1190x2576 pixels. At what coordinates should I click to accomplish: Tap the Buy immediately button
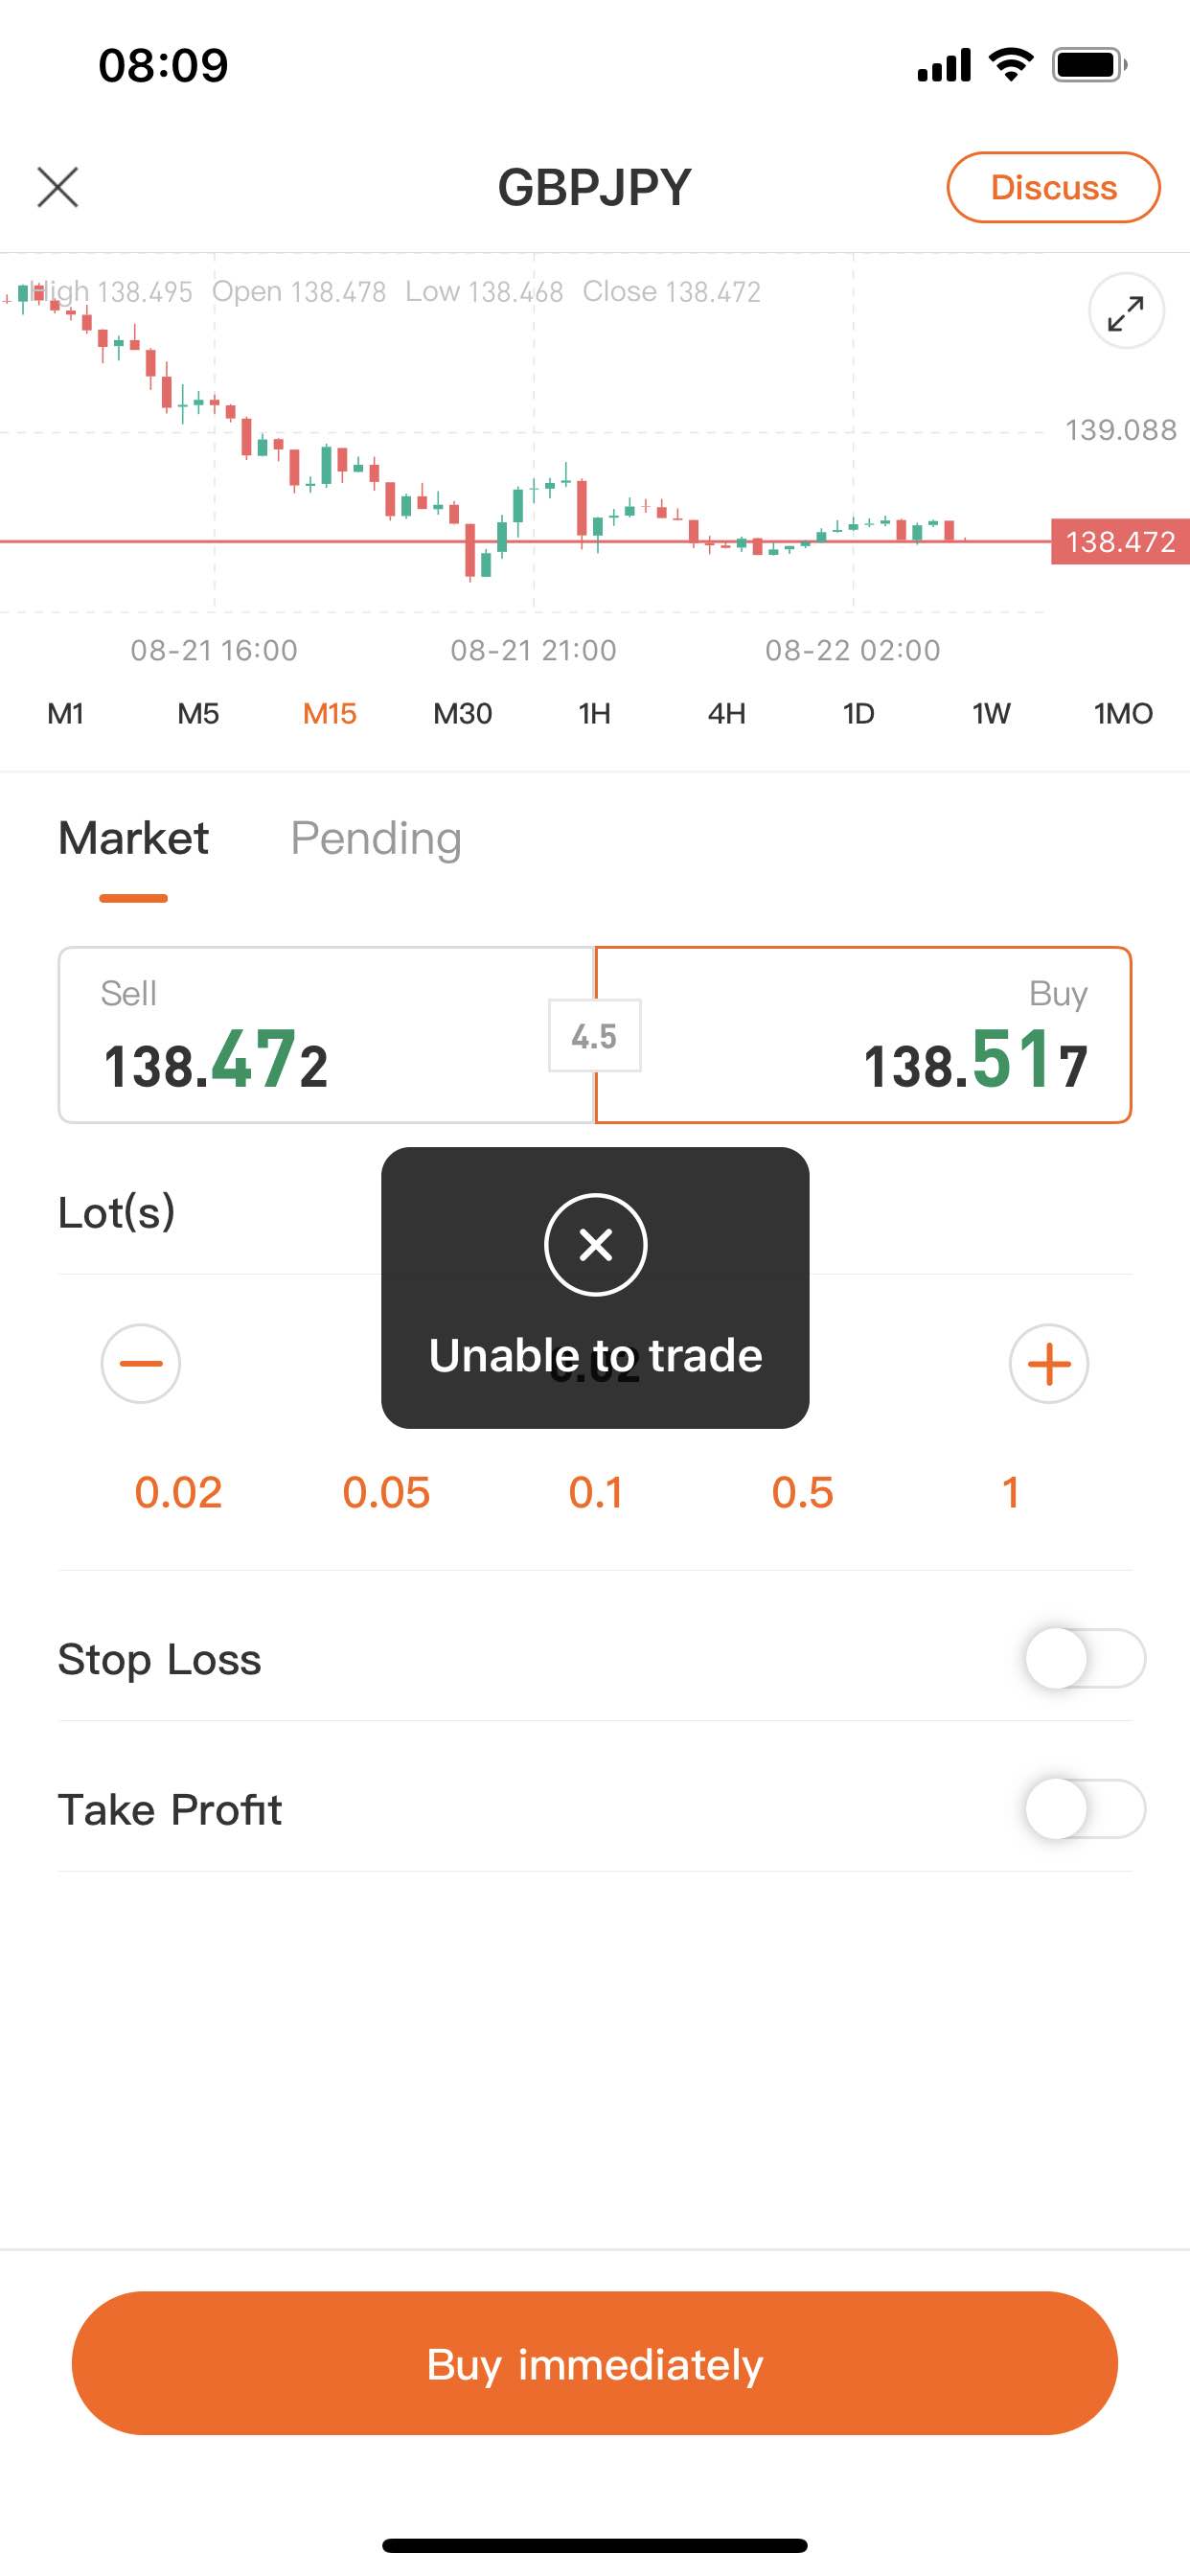[x=595, y=2363]
